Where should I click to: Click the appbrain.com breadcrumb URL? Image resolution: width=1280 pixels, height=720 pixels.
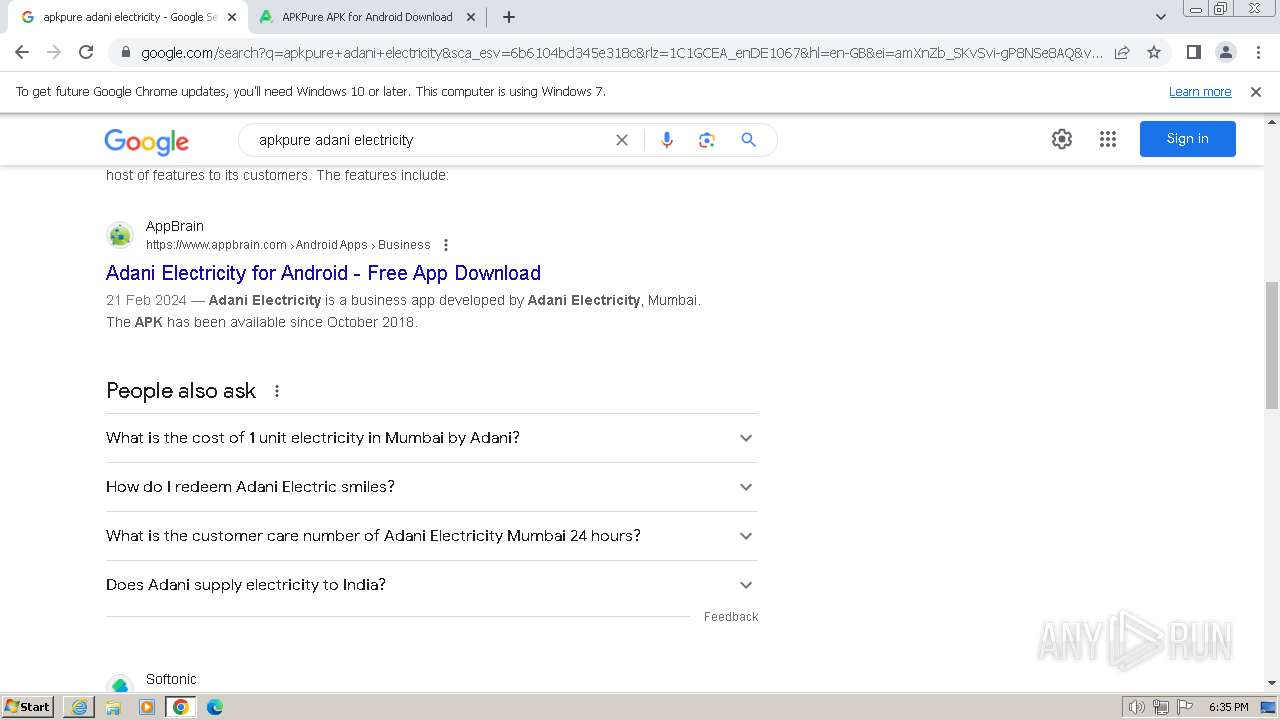point(288,245)
